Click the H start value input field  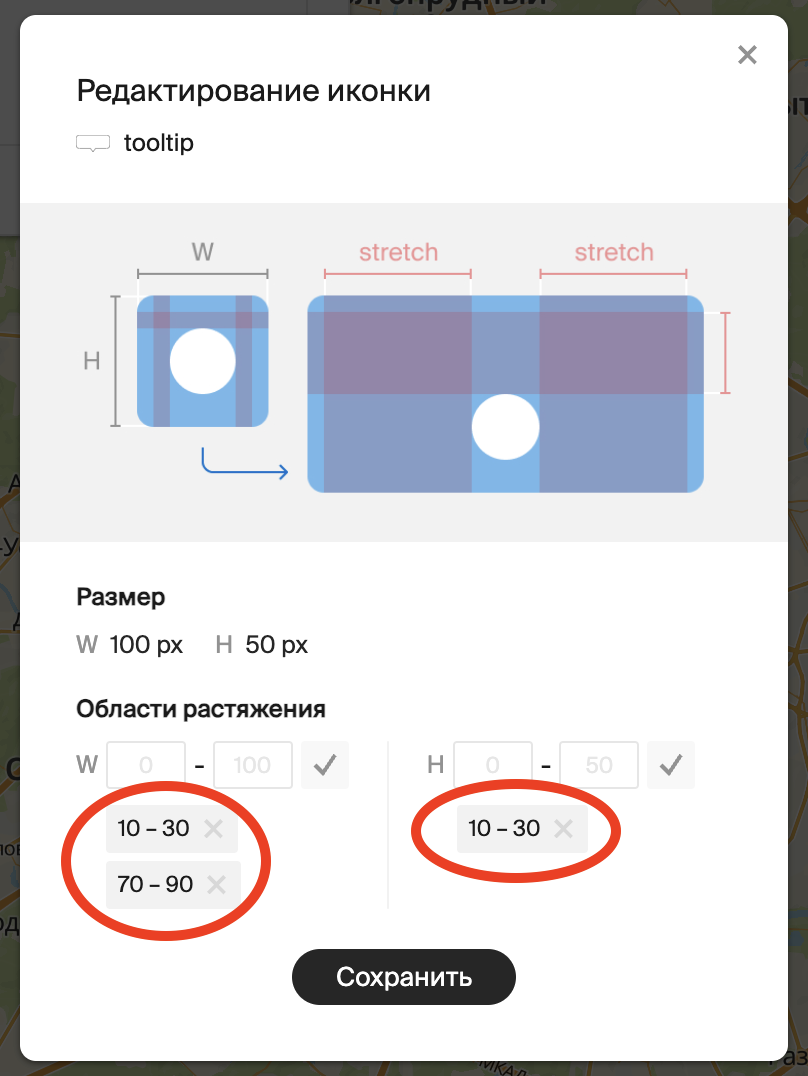[x=492, y=764]
